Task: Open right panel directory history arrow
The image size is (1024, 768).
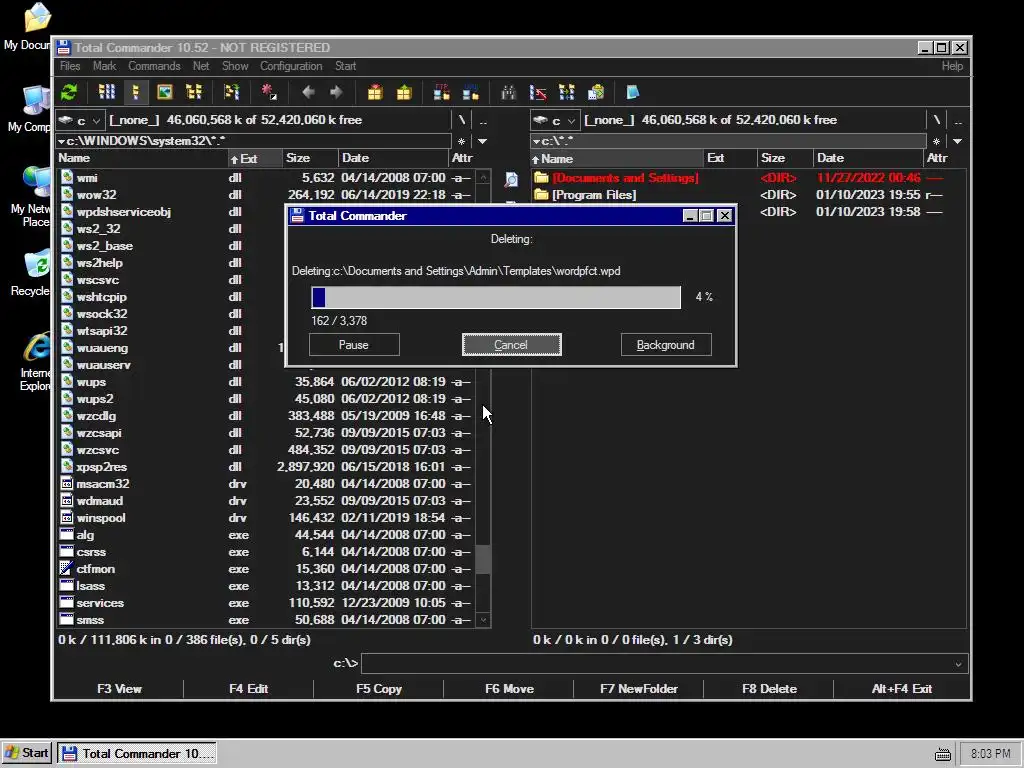Action: (x=957, y=141)
